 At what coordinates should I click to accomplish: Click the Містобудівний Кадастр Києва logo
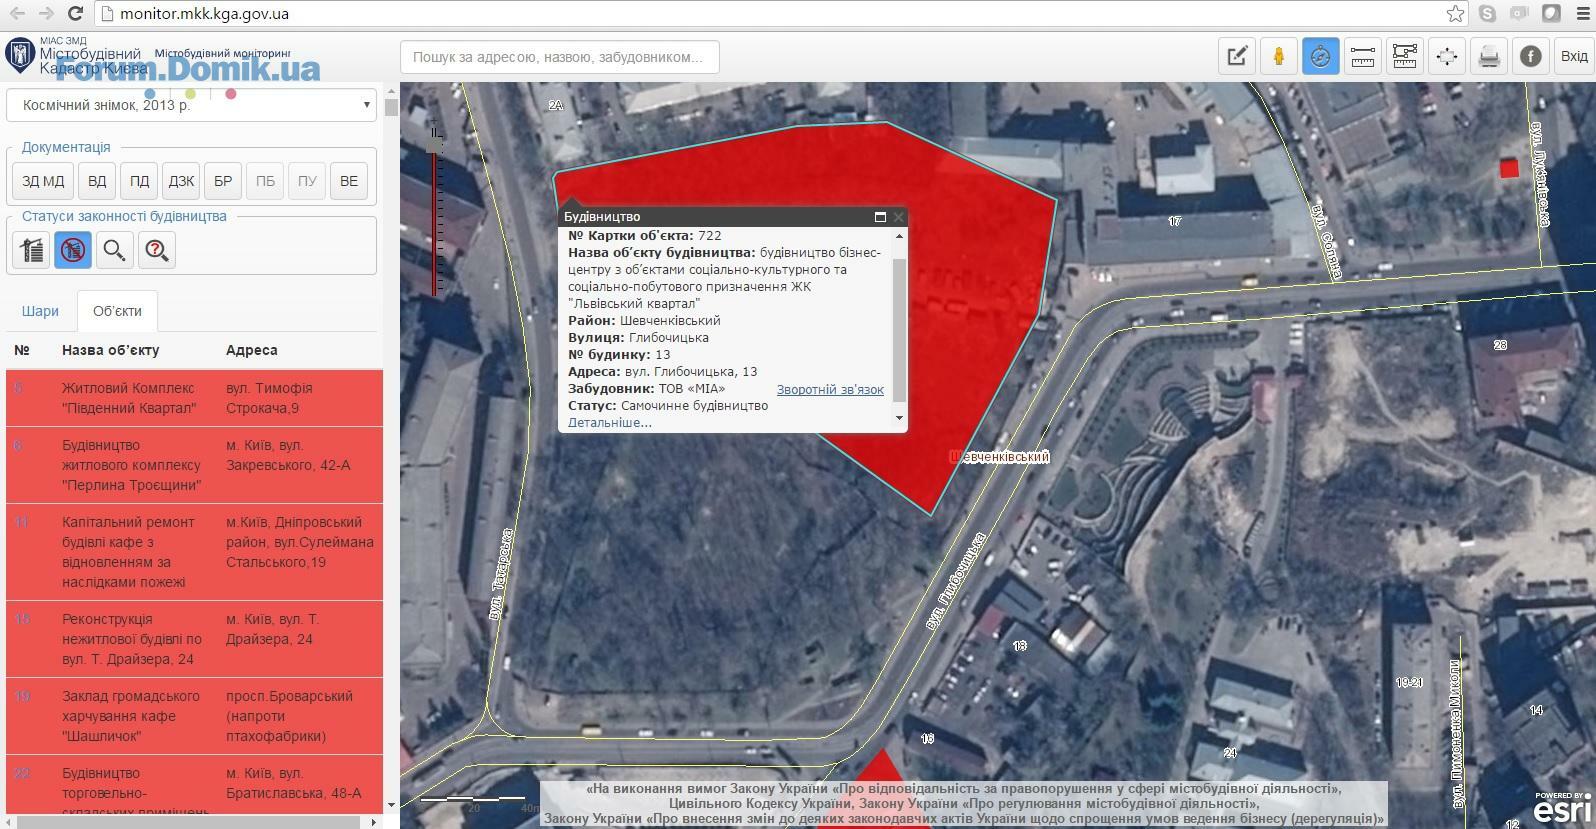pos(76,57)
